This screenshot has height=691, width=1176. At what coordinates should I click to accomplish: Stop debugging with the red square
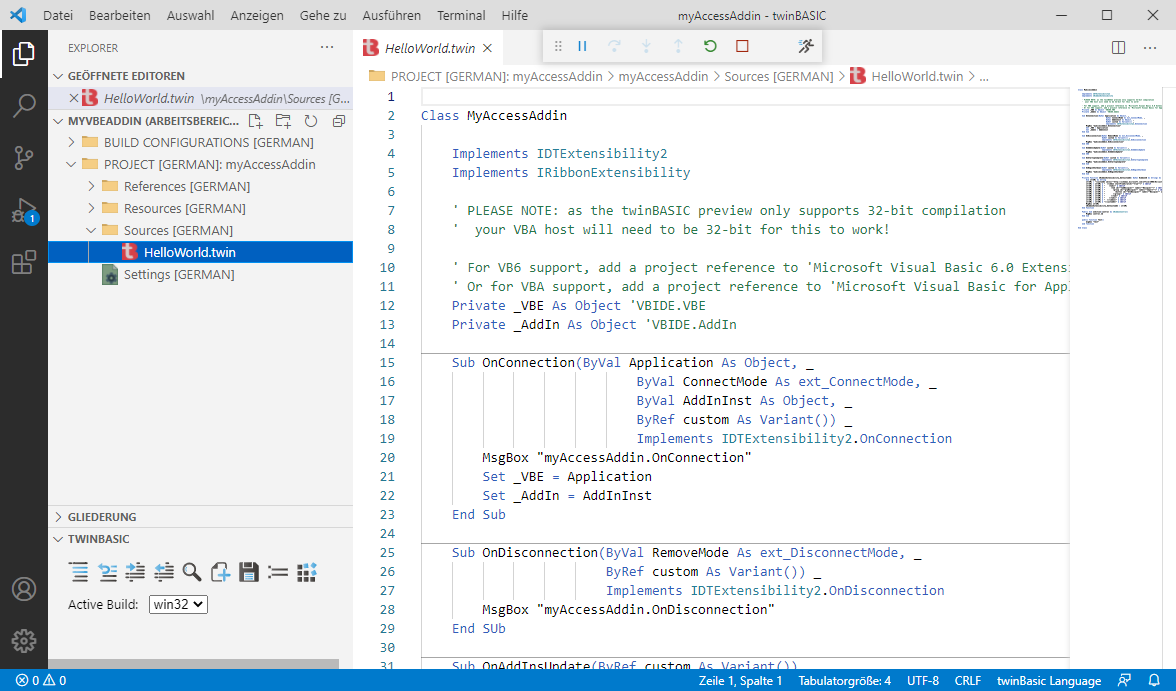coord(742,46)
